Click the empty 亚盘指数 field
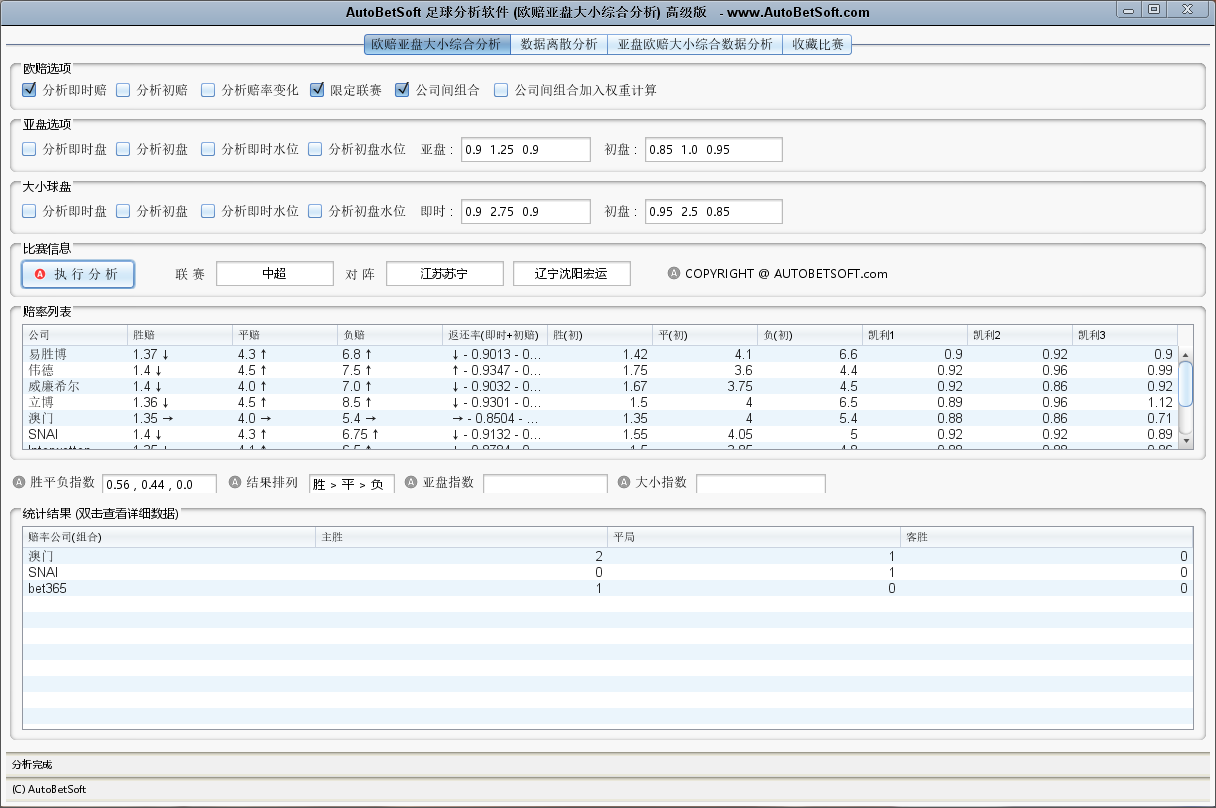 pyautogui.click(x=545, y=484)
